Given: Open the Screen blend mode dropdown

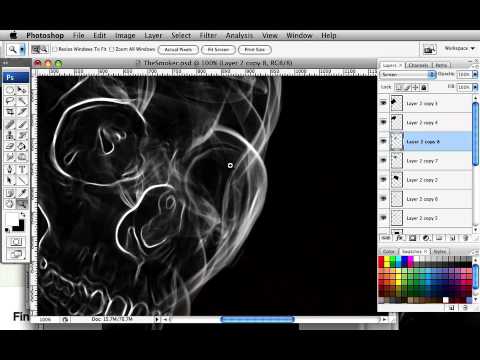Looking at the screenshot, I should [x=408, y=74].
